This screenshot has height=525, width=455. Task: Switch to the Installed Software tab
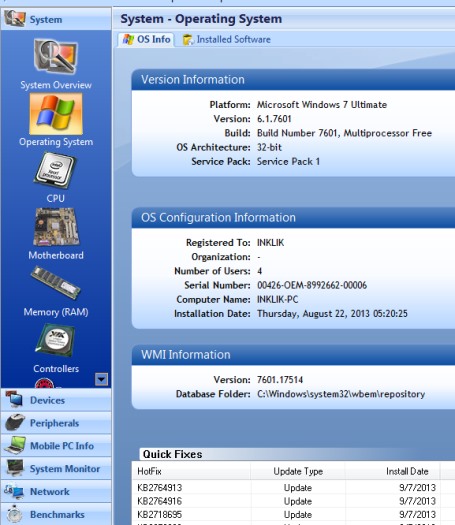point(227,40)
